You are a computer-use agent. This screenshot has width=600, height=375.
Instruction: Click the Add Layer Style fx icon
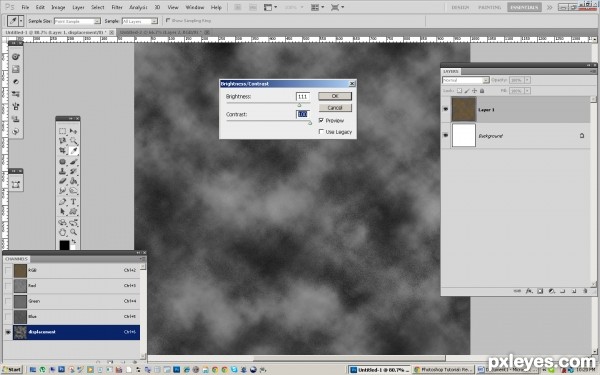point(529,291)
